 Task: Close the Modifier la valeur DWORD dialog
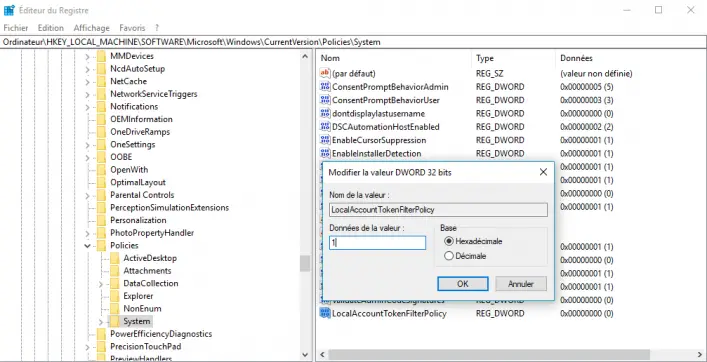[543, 172]
